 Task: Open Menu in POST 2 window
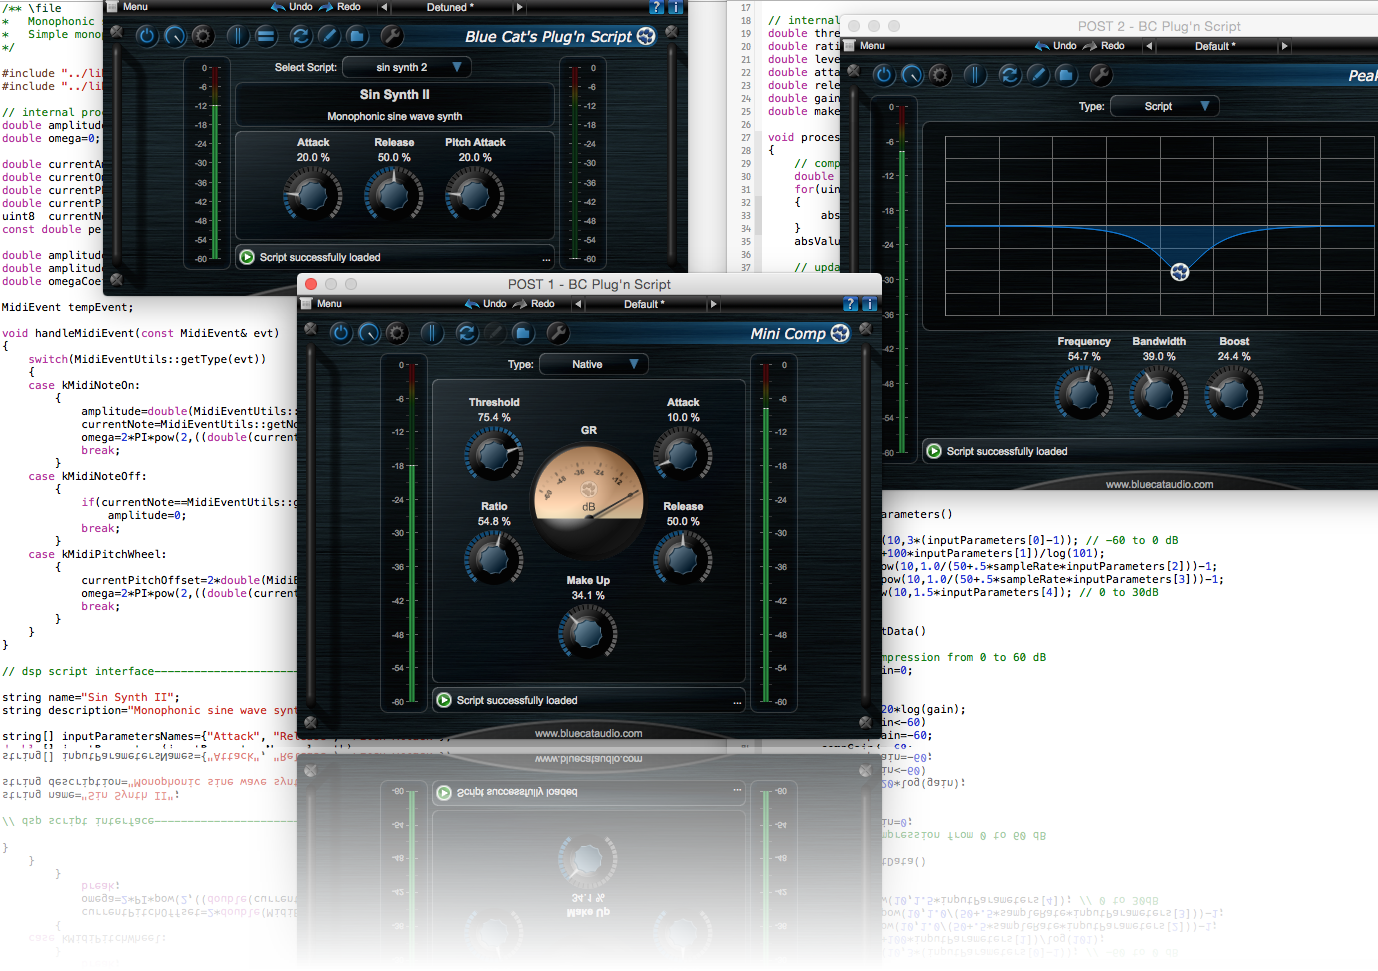tap(866, 46)
